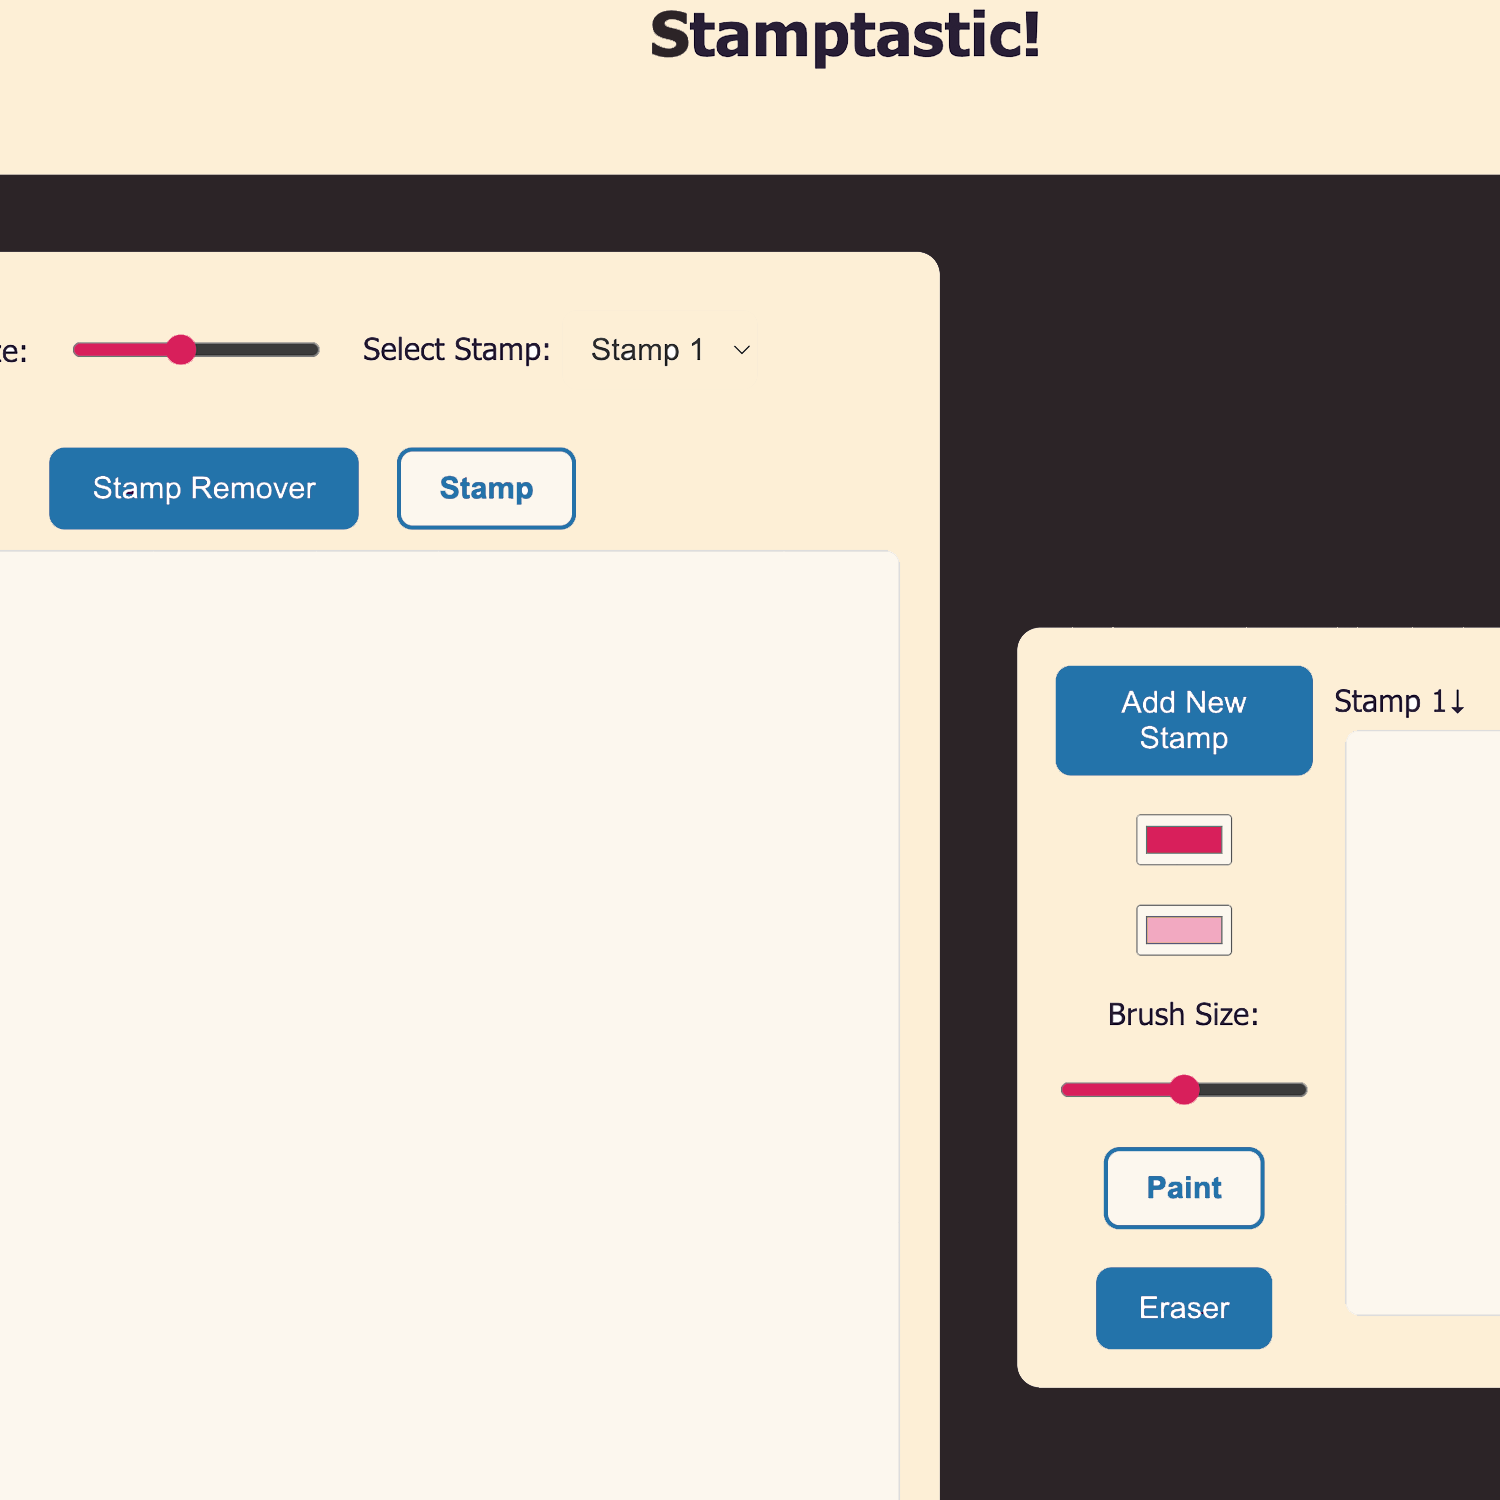The image size is (1500, 1500).
Task: Click the Stamptastic! page title
Action: tap(845, 36)
